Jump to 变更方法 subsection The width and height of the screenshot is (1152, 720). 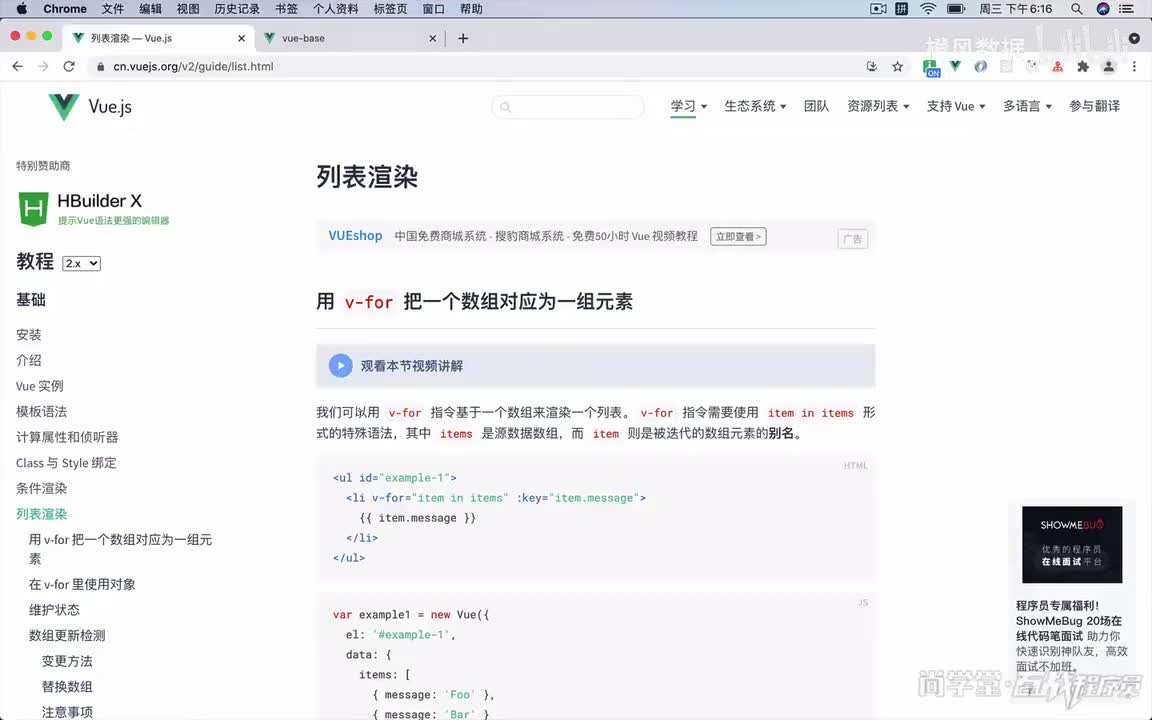(67, 661)
